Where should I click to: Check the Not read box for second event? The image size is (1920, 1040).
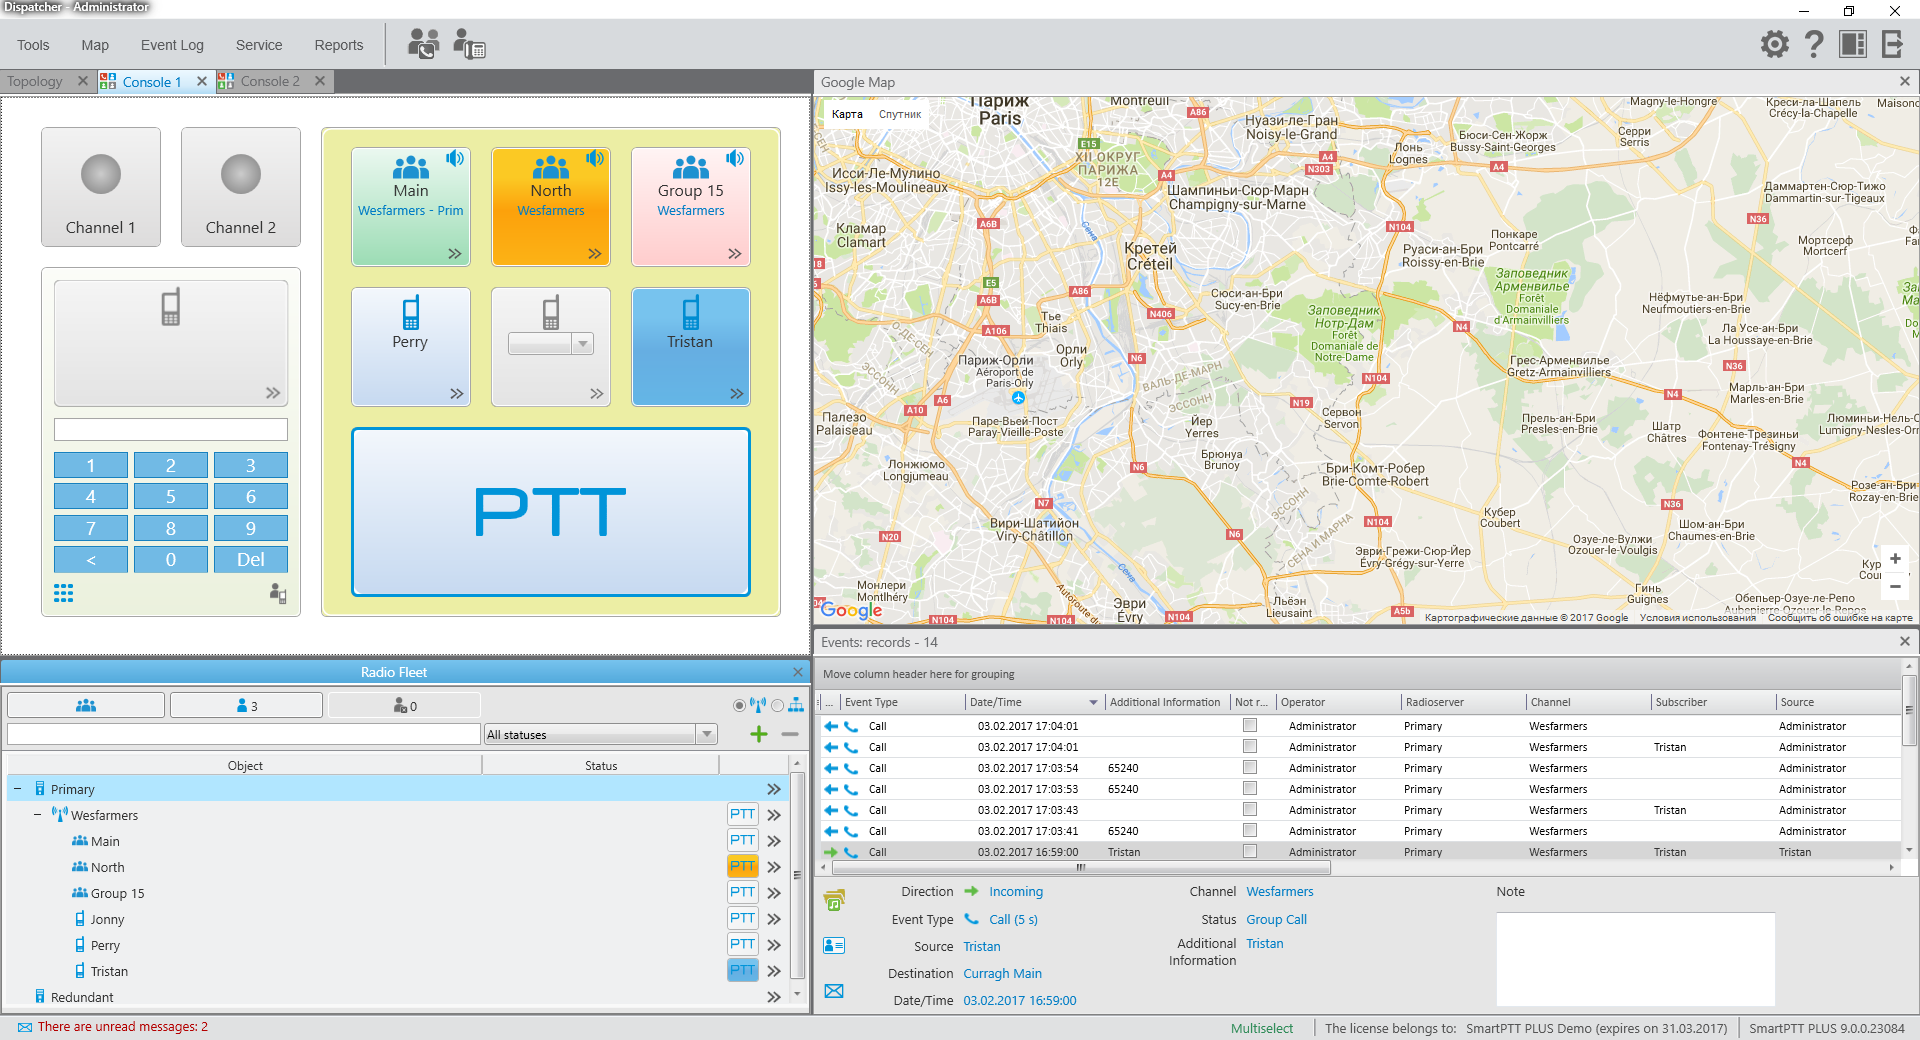click(x=1249, y=746)
